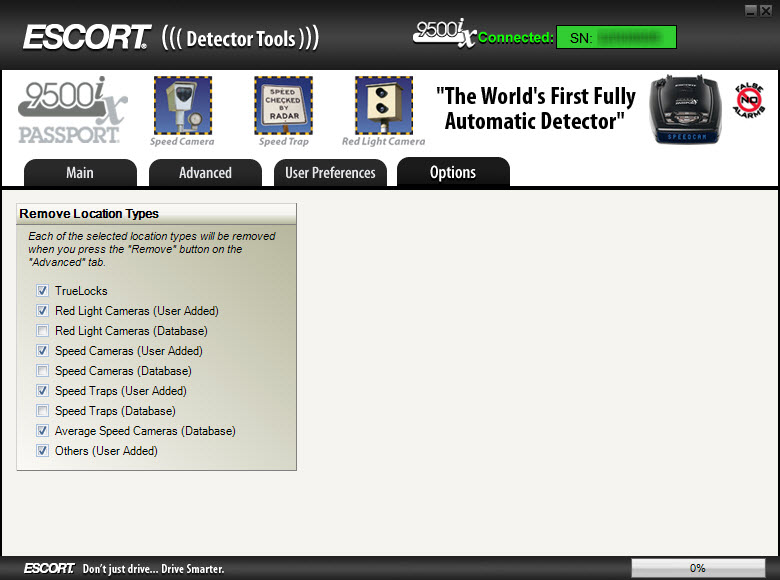Uncheck Others (User Added) checkbox
The image size is (780, 580).
point(42,451)
